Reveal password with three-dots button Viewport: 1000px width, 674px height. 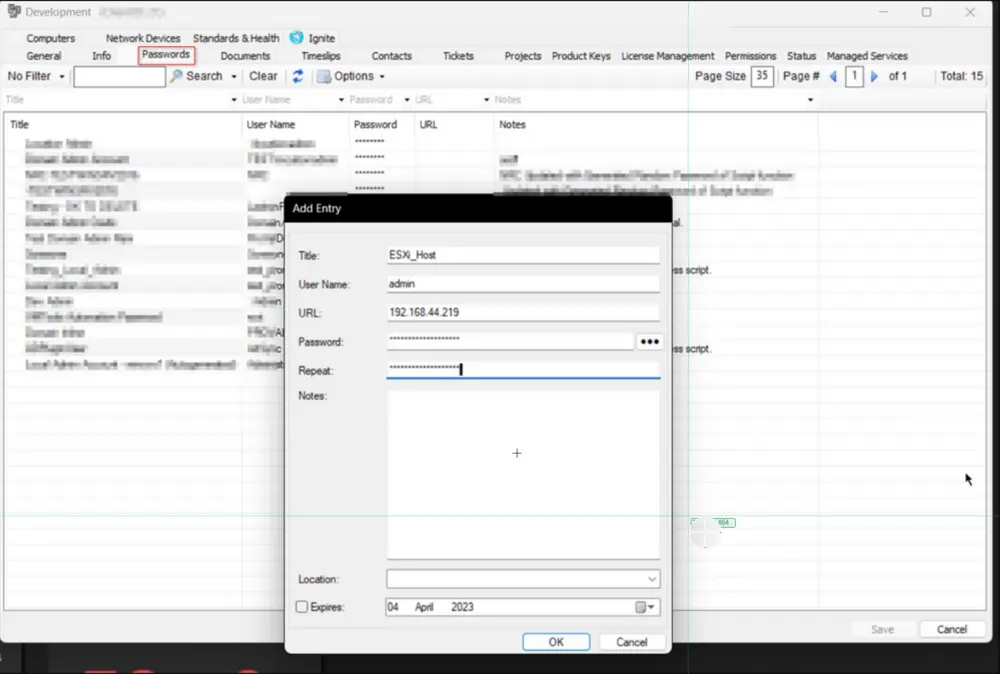click(x=649, y=342)
